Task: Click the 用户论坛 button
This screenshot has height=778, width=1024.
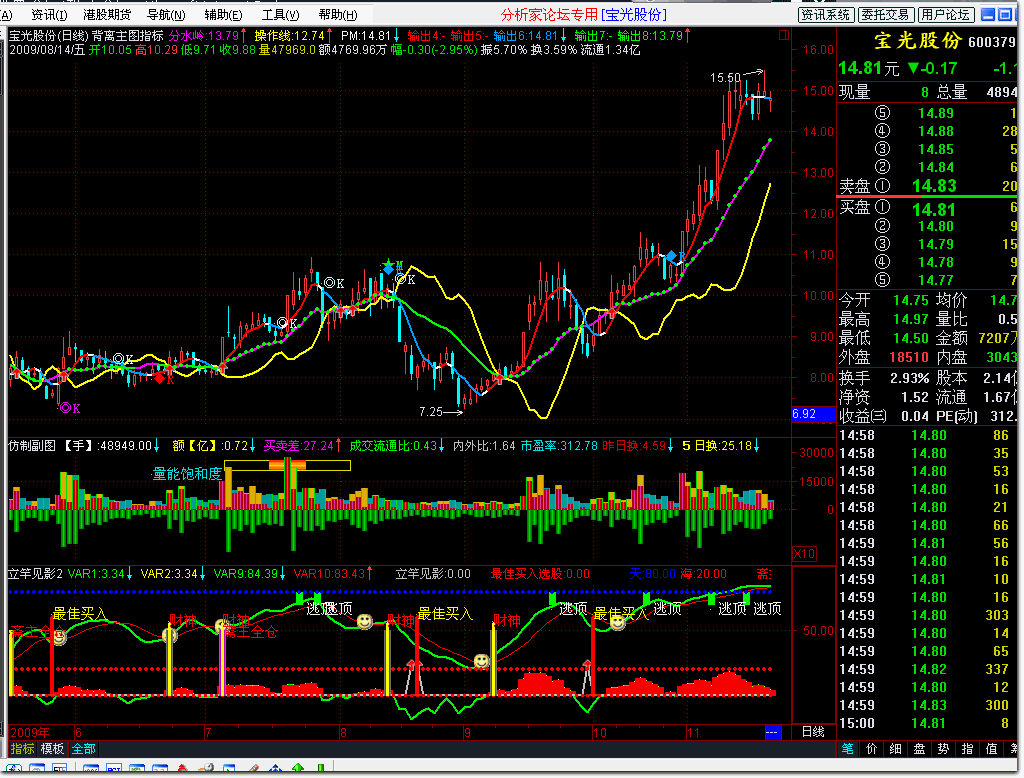Action: coord(946,14)
